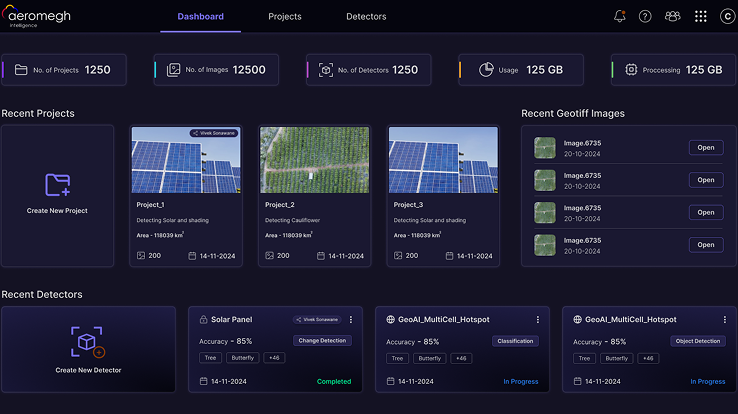738x414 pixels.
Task: Open the second Image.6735 geotiff
Action: click(x=706, y=180)
